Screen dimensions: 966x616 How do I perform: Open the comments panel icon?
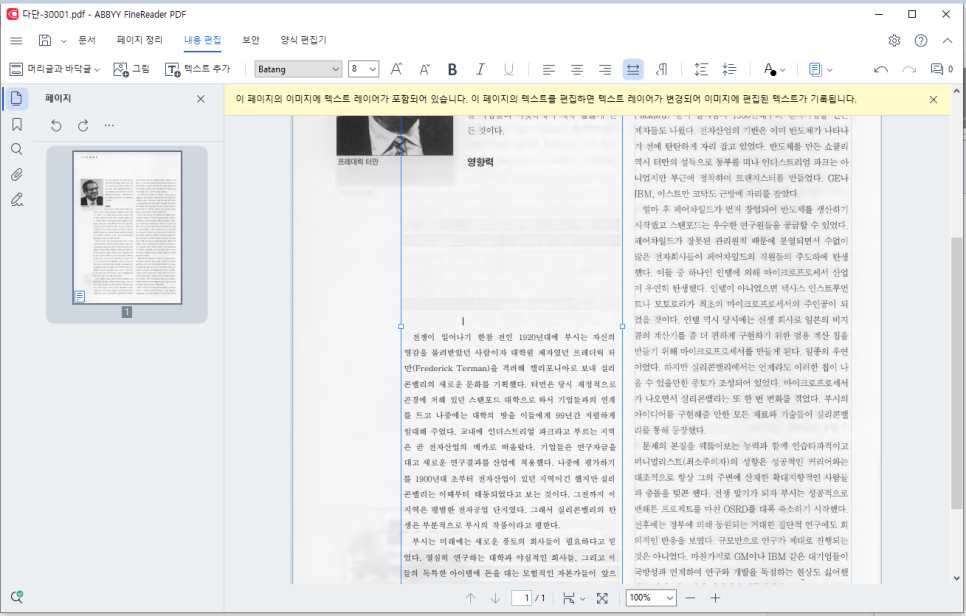(x=941, y=69)
